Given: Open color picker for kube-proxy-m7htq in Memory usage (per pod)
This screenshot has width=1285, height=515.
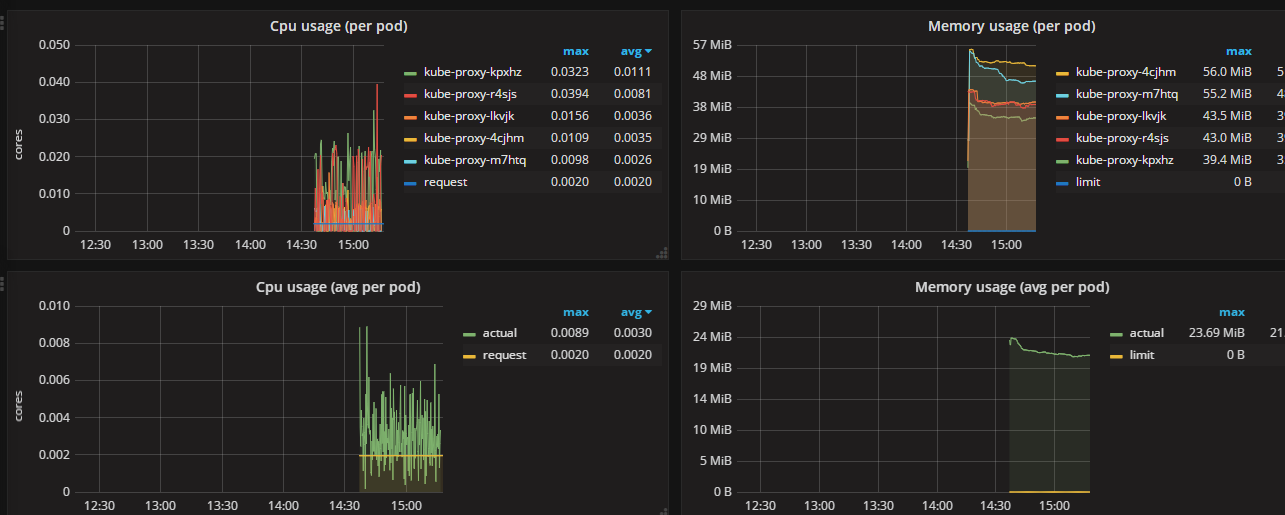Looking at the screenshot, I should (x=1062, y=95).
